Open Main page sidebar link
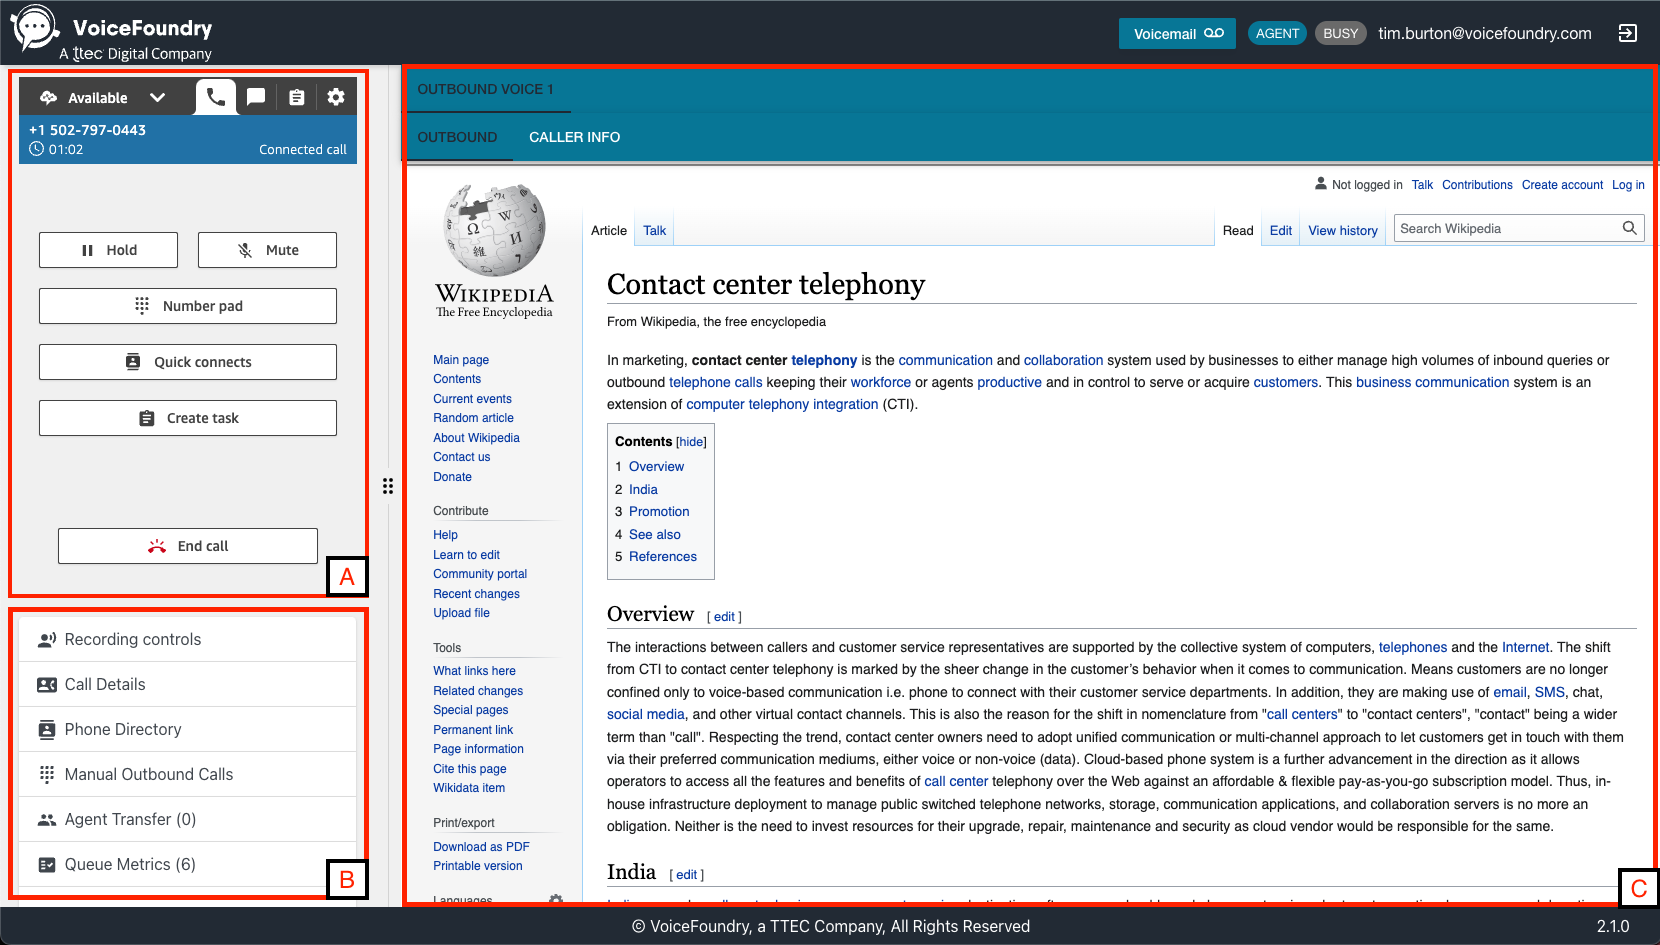This screenshot has width=1660, height=945. pyautogui.click(x=461, y=360)
